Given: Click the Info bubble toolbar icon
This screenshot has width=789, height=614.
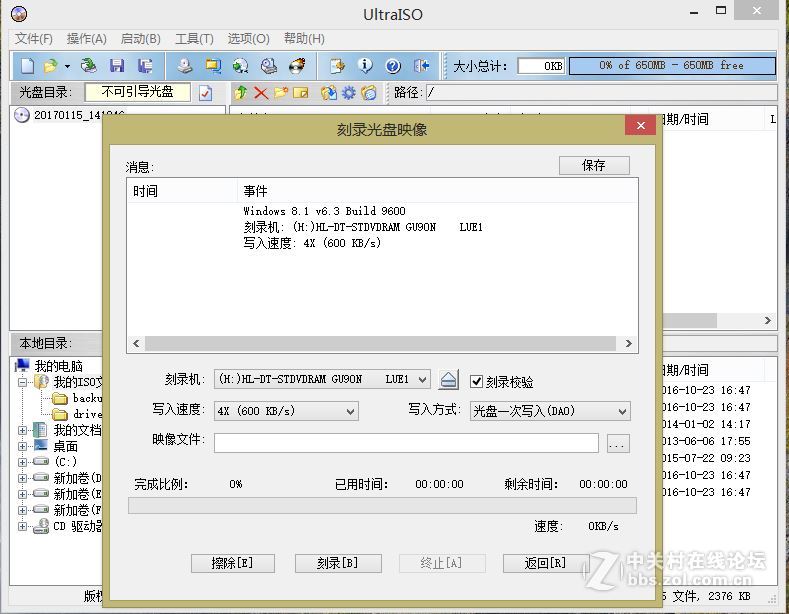Looking at the screenshot, I should pos(365,65).
